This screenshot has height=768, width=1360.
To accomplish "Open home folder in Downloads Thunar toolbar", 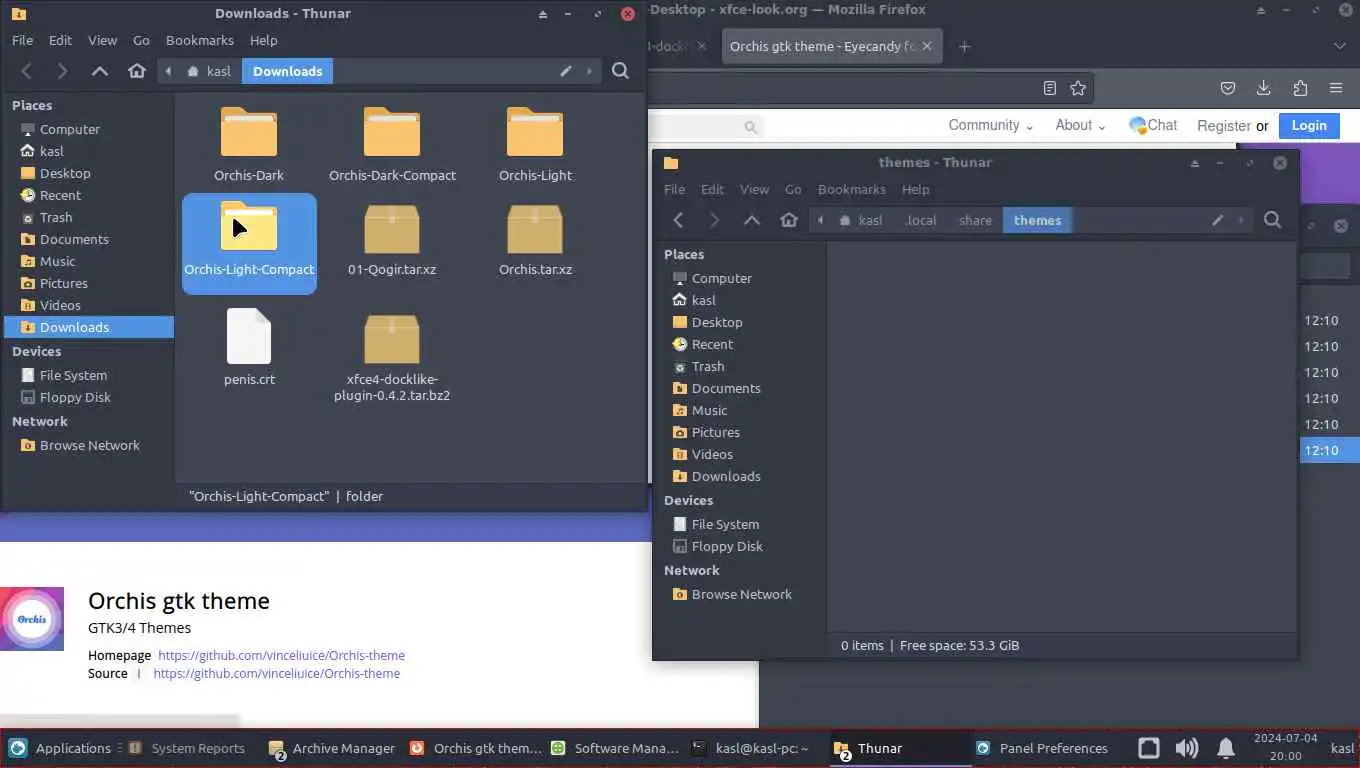I will [137, 71].
